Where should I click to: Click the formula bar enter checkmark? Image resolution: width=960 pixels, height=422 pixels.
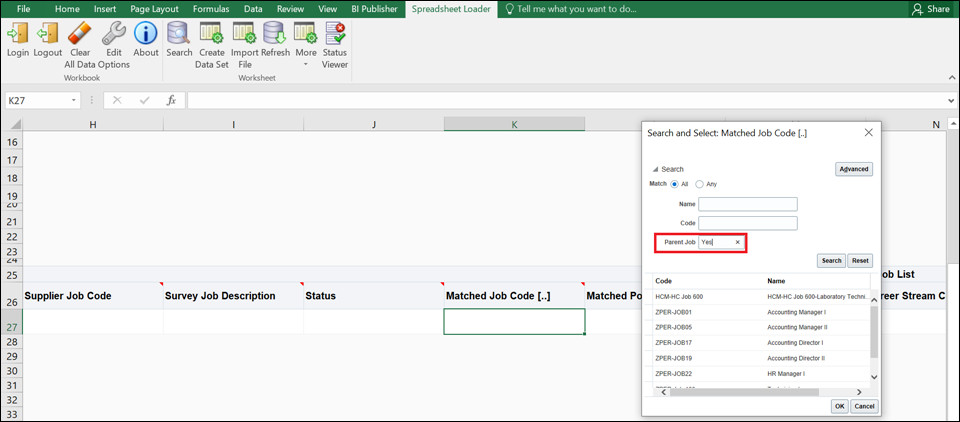pos(144,100)
